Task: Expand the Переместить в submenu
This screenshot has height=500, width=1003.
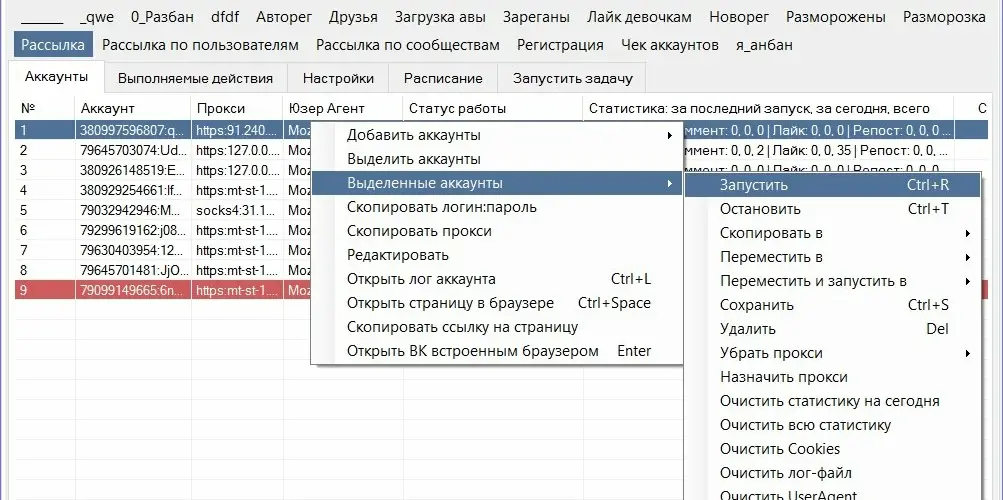Action: pyautogui.click(x=833, y=257)
